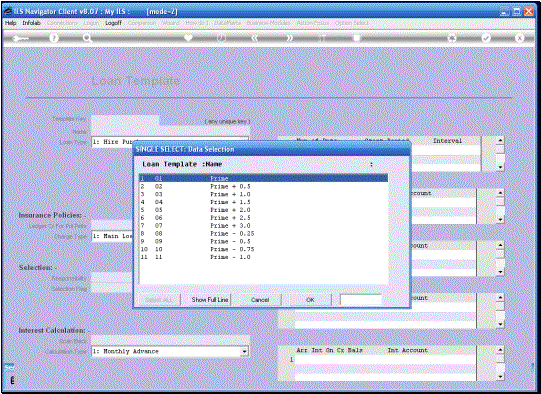Click row 1 of the Int Account grid
The width and height of the screenshot is (541, 394).
[385, 359]
